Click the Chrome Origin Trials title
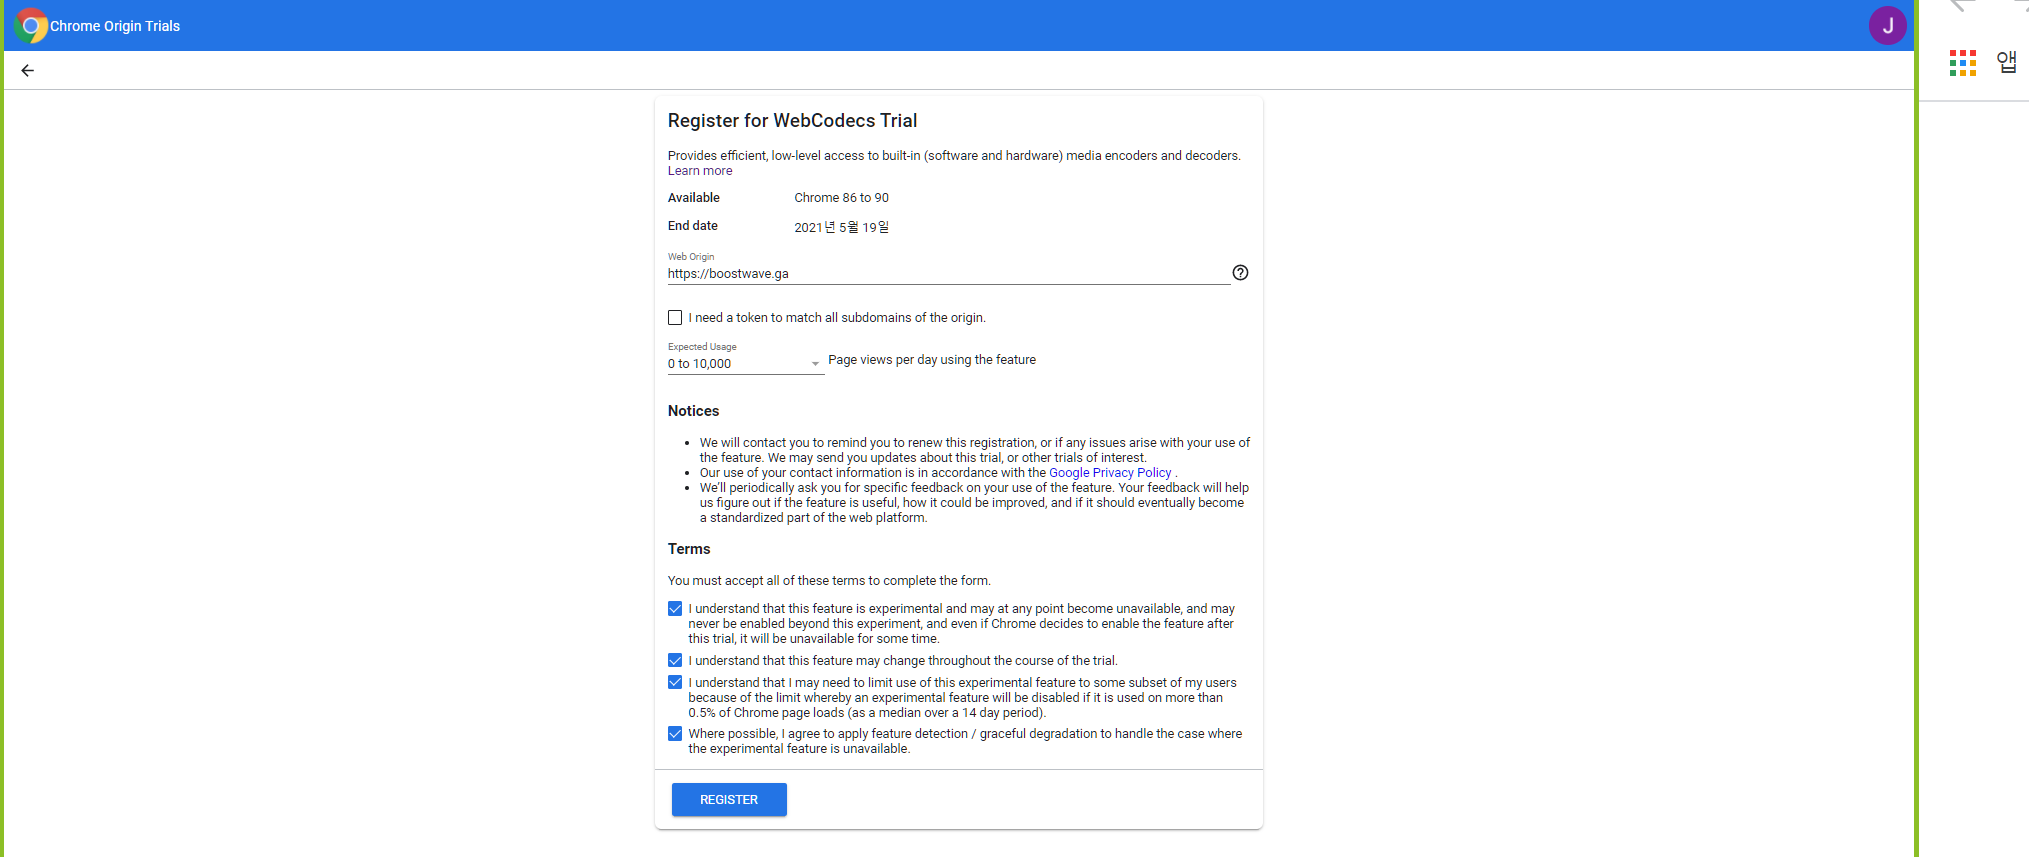This screenshot has height=857, width=2029. 115,26
